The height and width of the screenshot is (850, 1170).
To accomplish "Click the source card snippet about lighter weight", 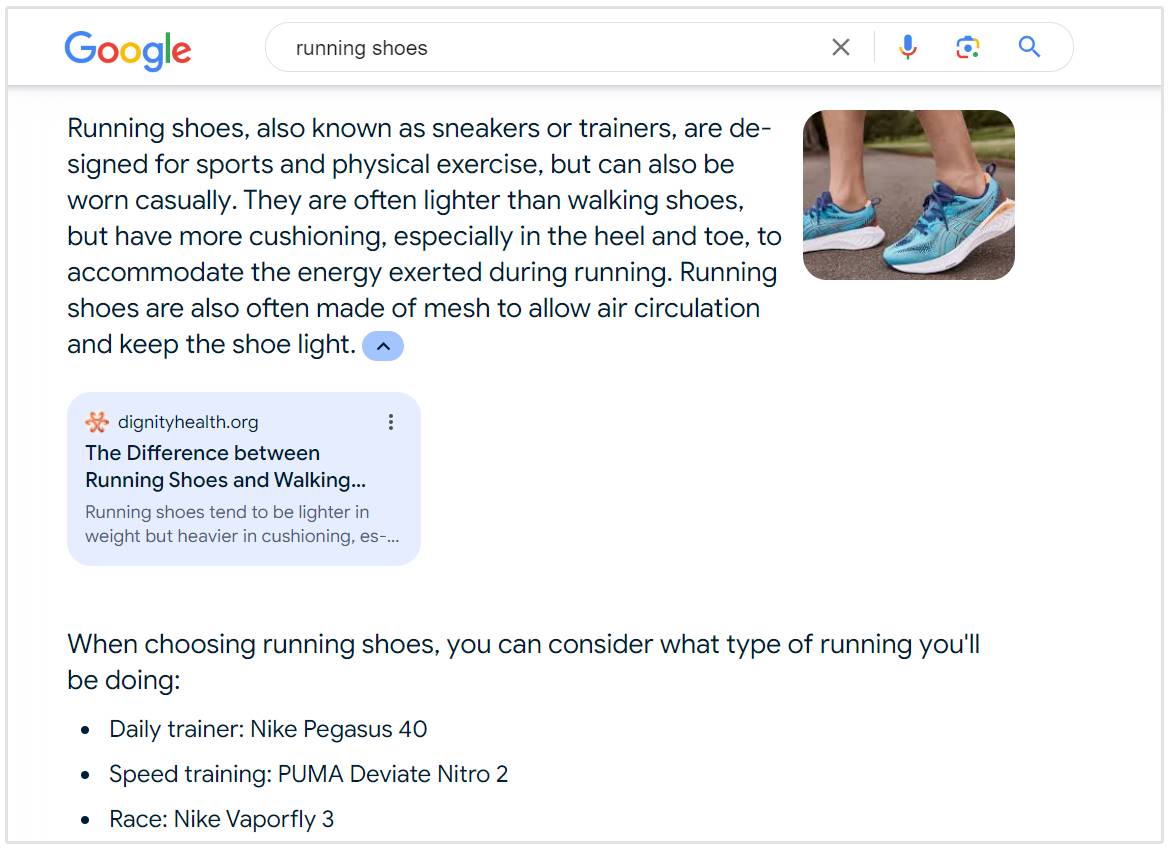I will tap(241, 524).
